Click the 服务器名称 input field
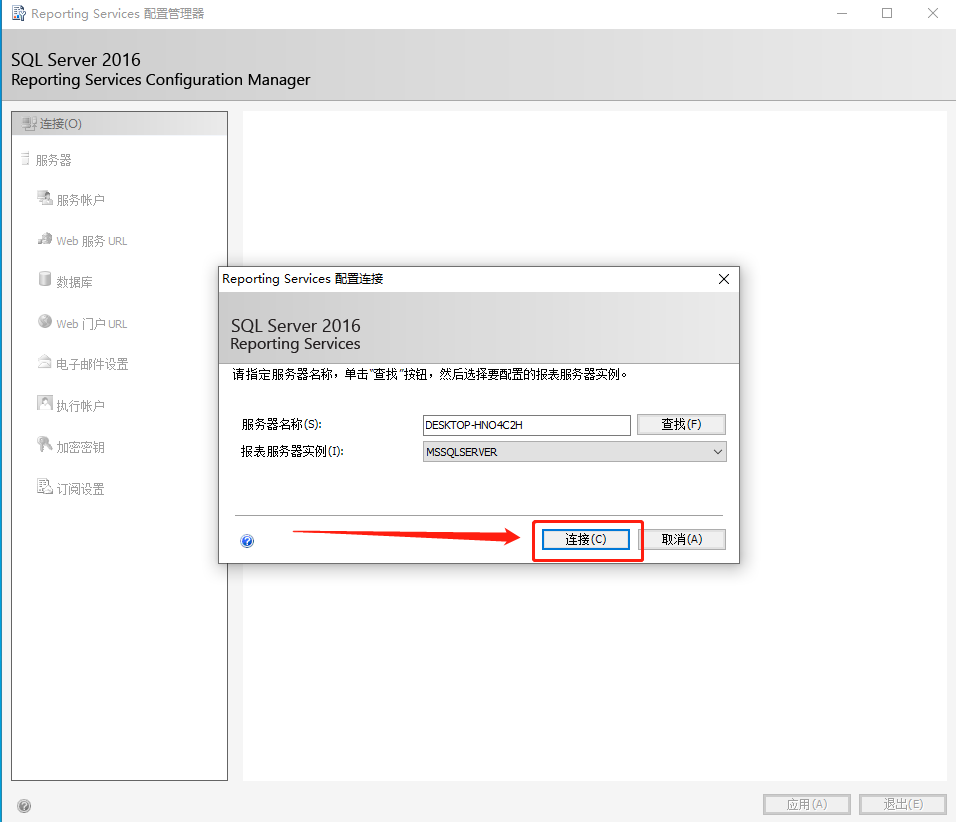Viewport: 956px width, 822px height. (x=526, y=425)
